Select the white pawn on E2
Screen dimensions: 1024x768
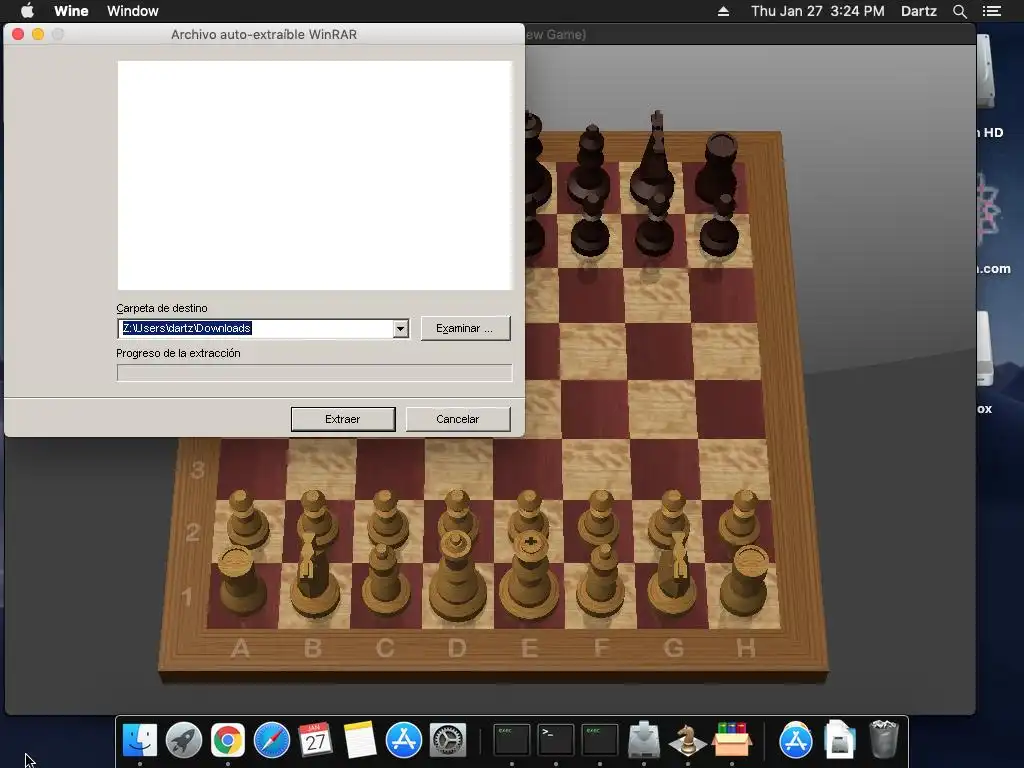(x=528, y=513)
